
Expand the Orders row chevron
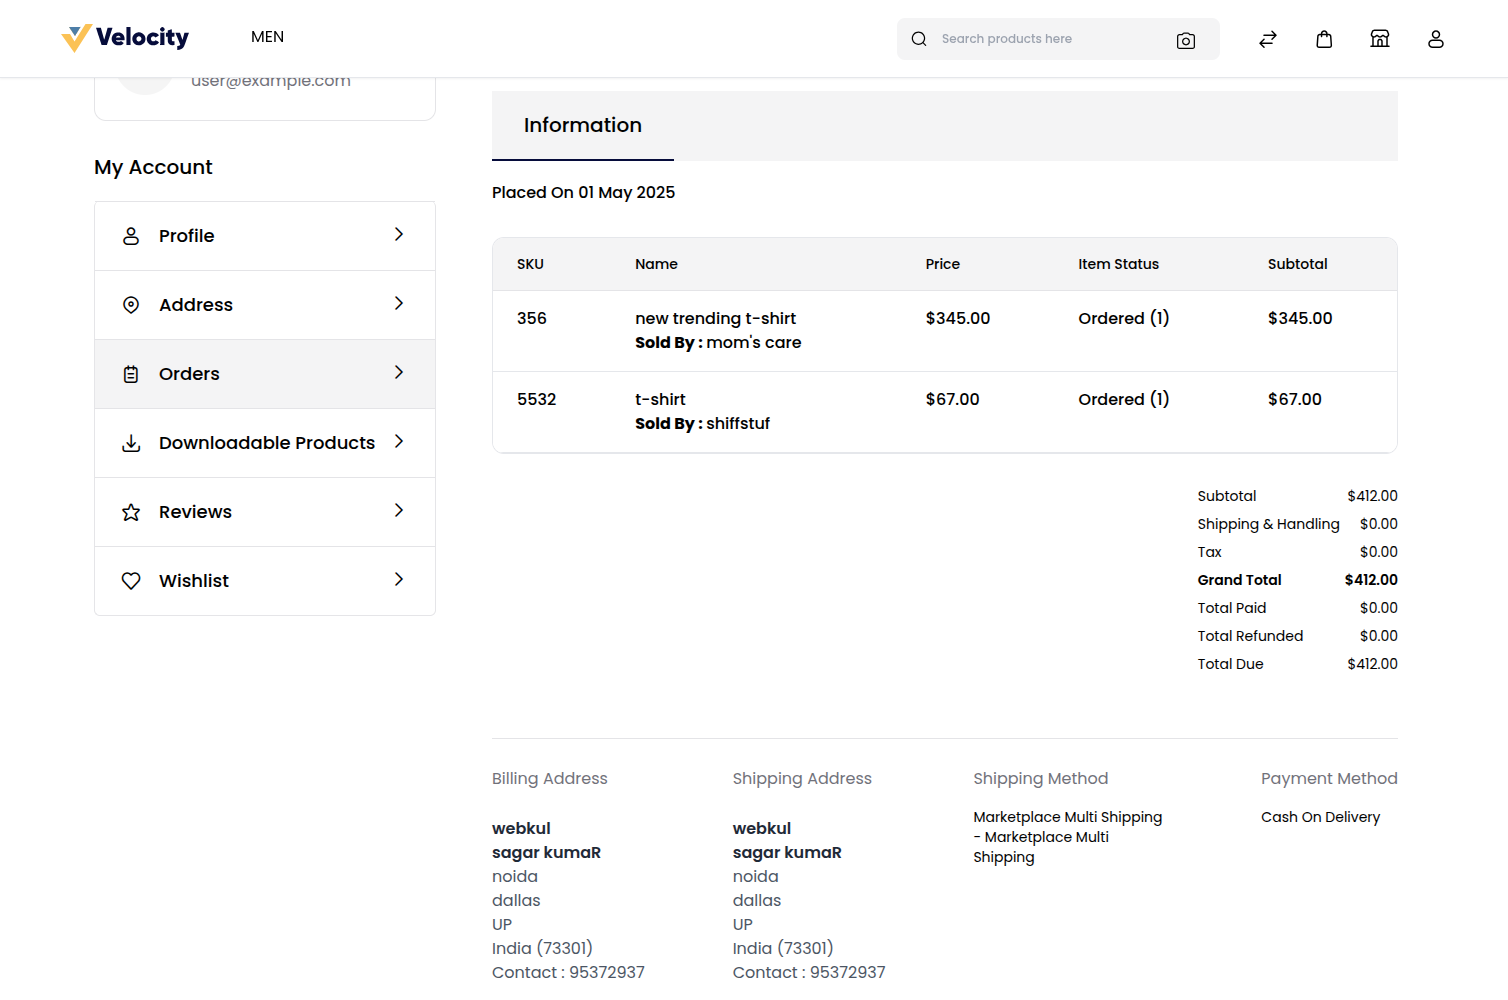399,372
